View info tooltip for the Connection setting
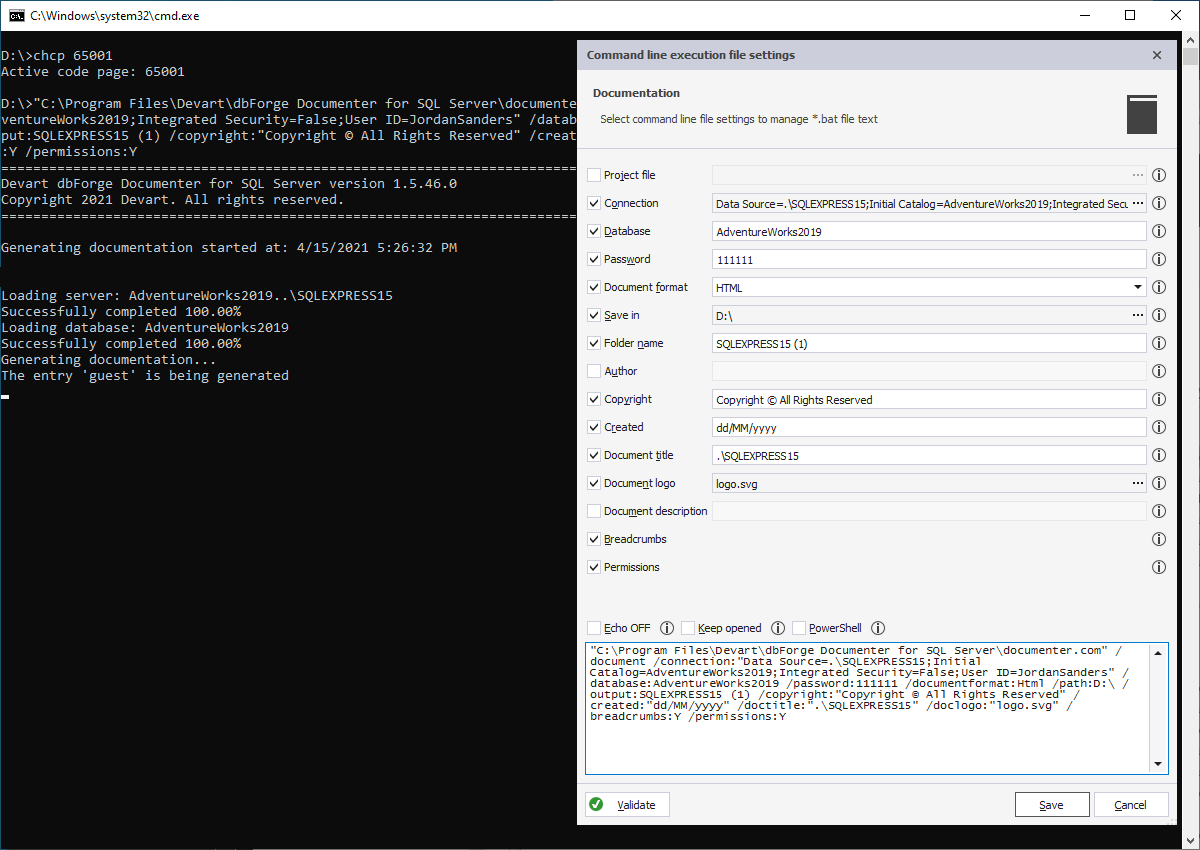The image size is (1200, 850). point(1159,203)
